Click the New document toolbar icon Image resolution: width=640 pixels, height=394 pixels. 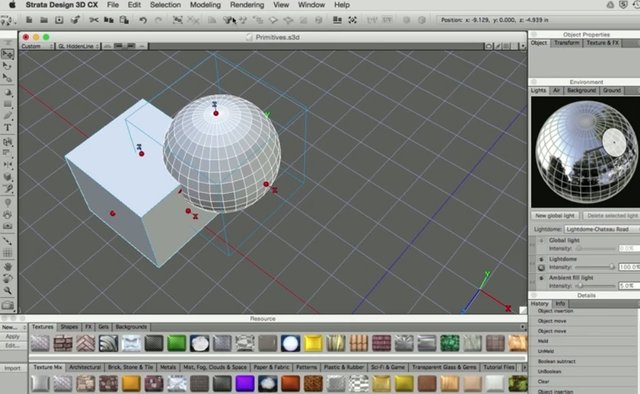click(29, 20)
